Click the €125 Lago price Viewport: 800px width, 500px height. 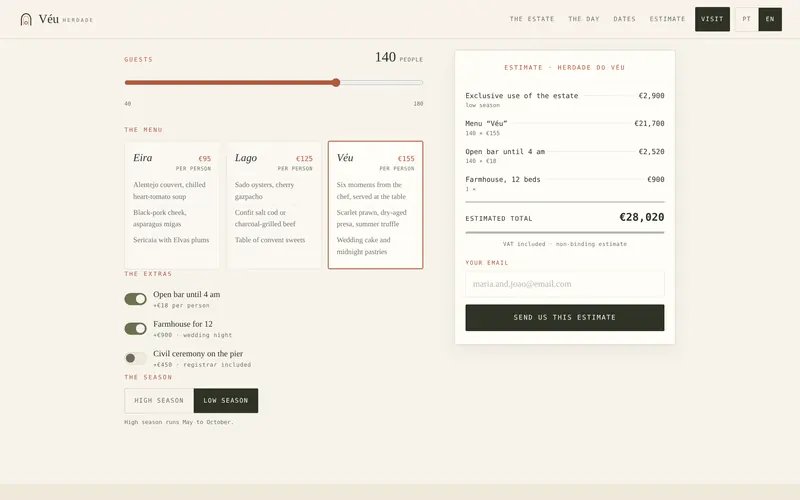pos(304,159)
